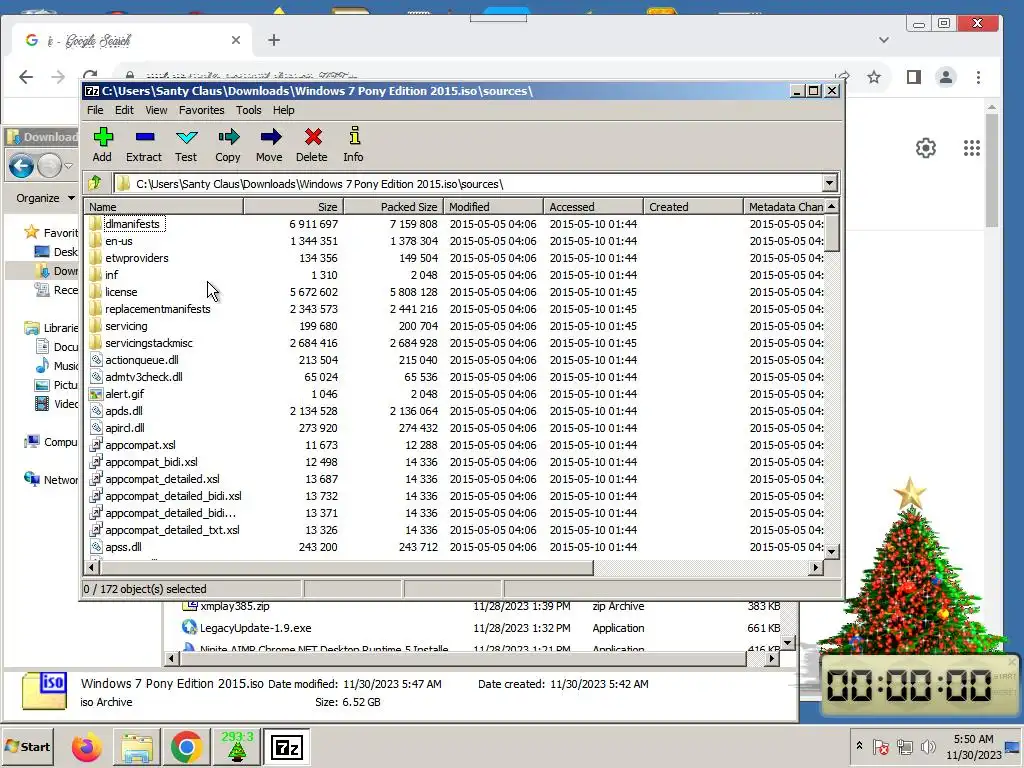Select apss.dll file
The image size is (1024, 768).
(x=123, y=547)
